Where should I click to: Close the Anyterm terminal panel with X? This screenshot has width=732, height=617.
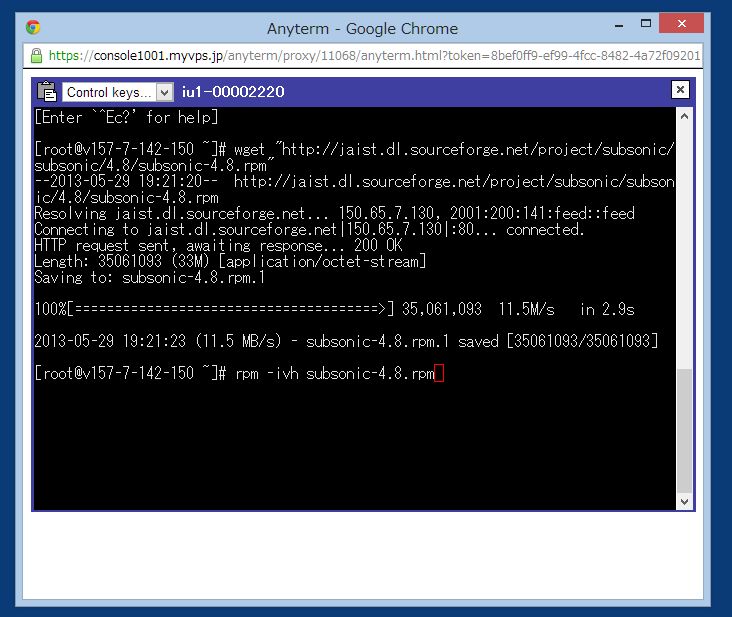[680, 90]
